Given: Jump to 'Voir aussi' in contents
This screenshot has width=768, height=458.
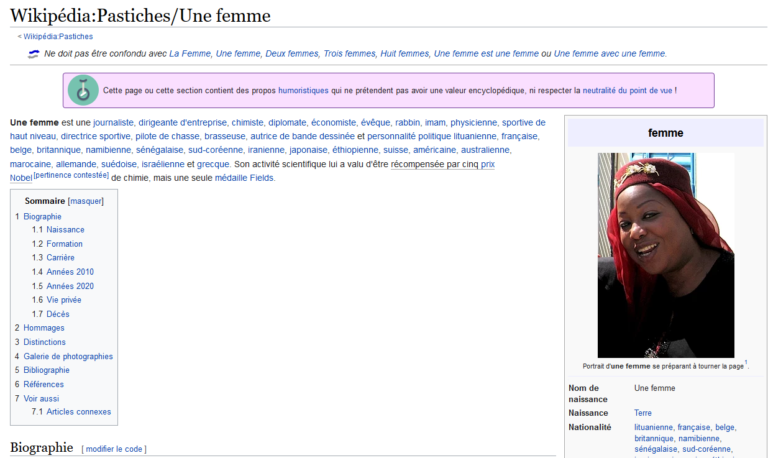Looking at the screenshot, I should click(x=41, y=398).
